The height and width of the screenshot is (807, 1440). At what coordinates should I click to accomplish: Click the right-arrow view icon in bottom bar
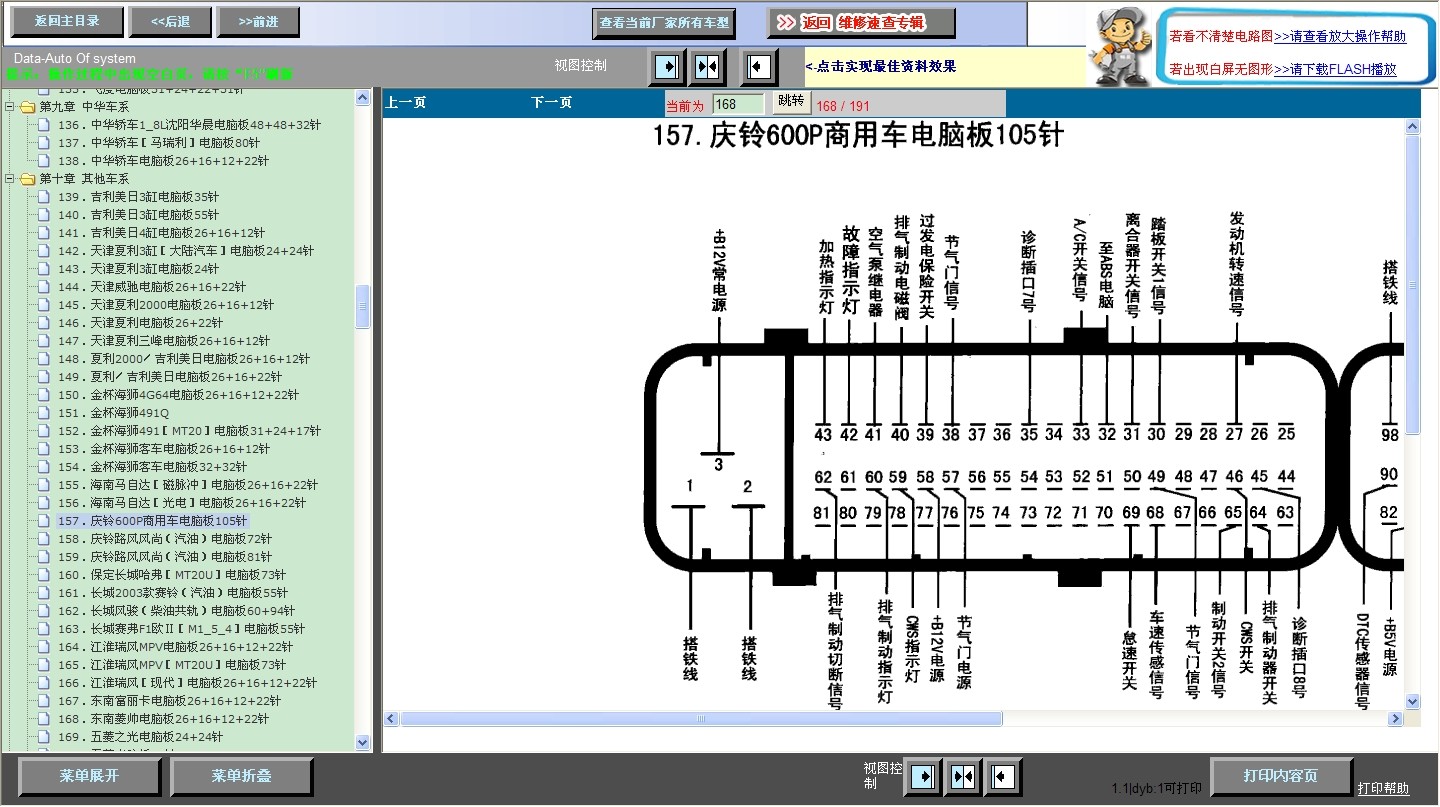[922, 776]
